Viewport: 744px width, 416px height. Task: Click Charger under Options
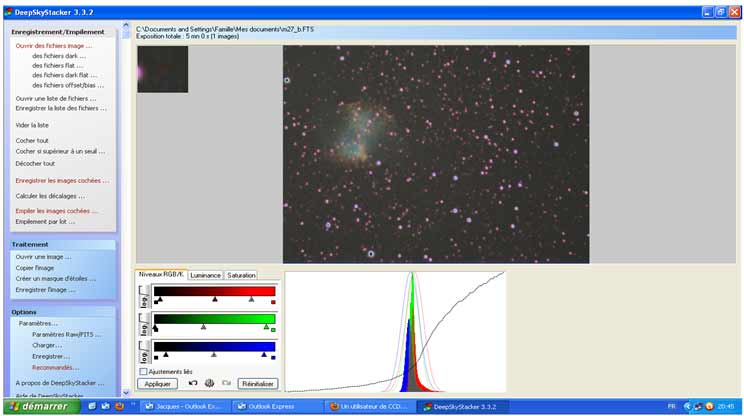tap(47, 345)
